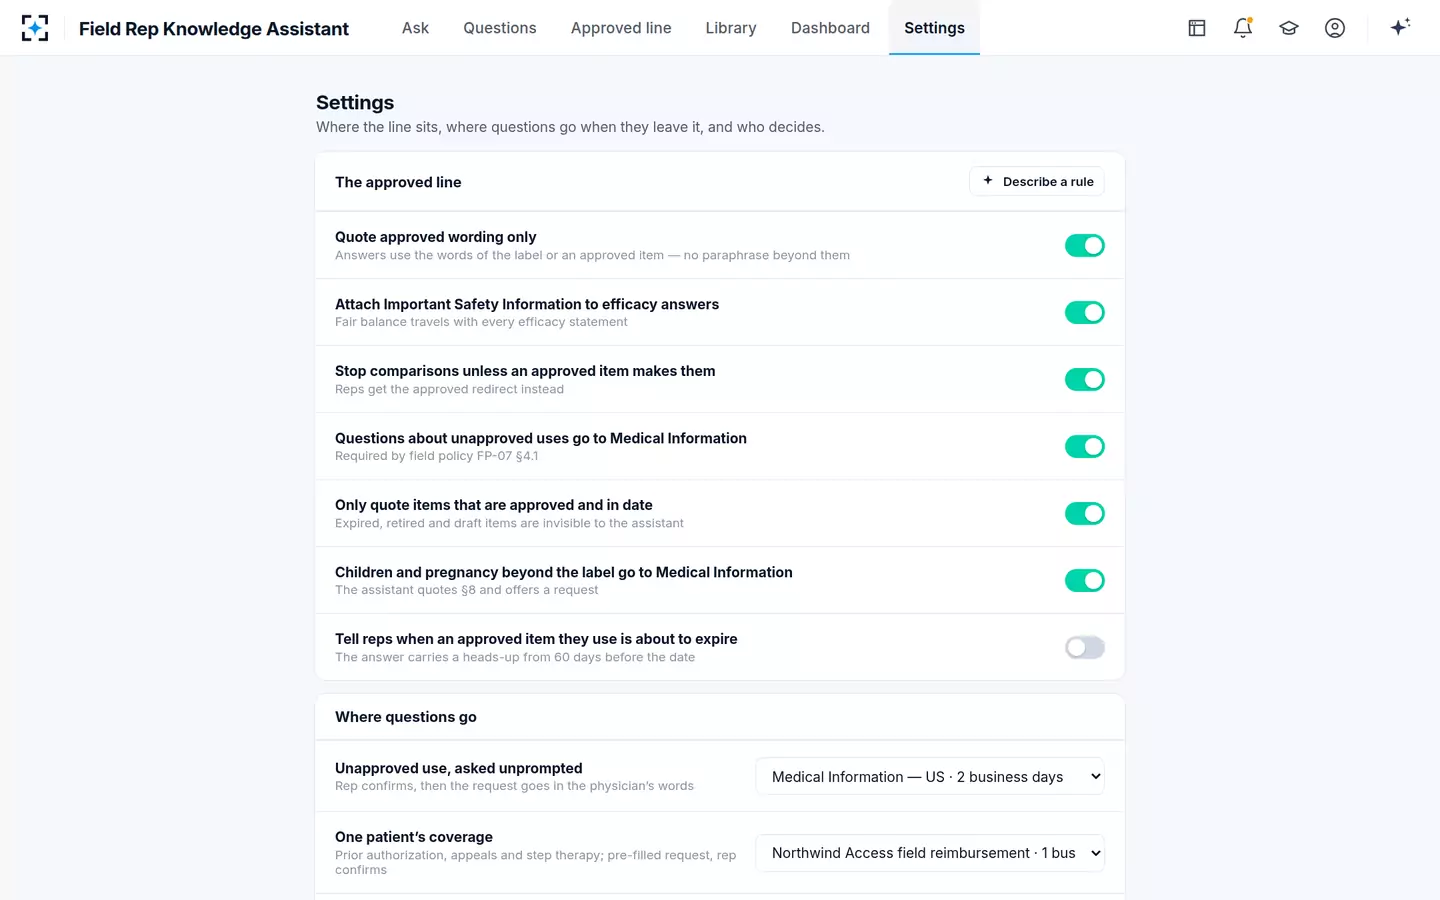
Task: Click the Field Rep Knowledge Assistant logo icon
Action: 35,28
